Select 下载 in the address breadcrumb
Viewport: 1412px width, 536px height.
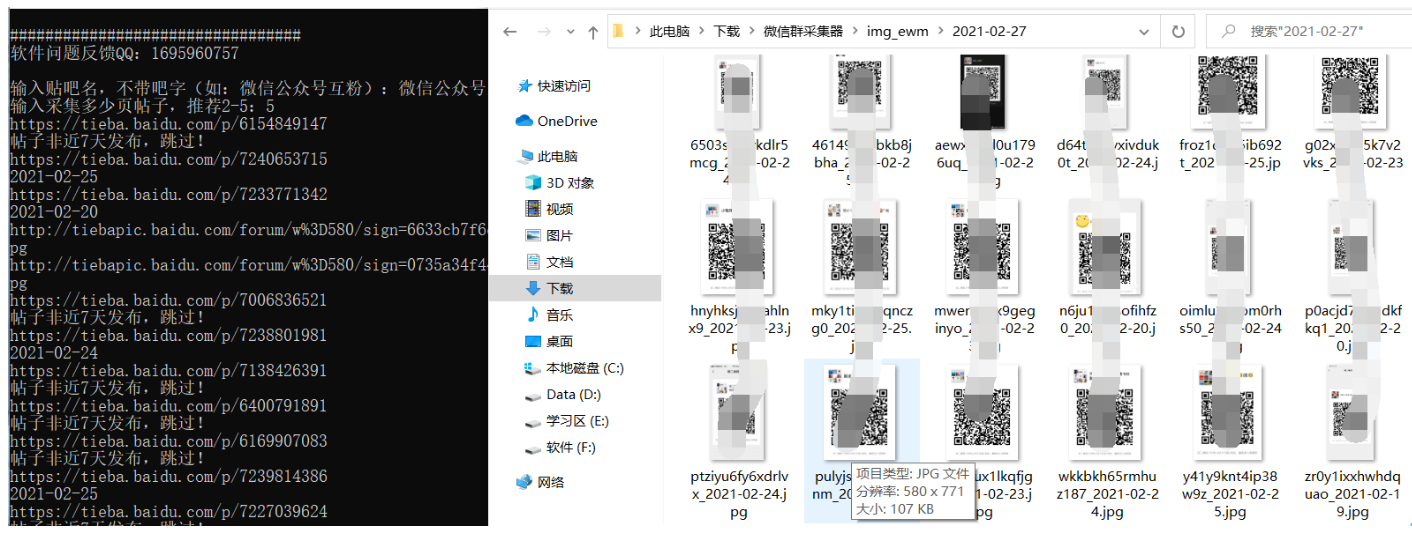[x=727, y=31]
